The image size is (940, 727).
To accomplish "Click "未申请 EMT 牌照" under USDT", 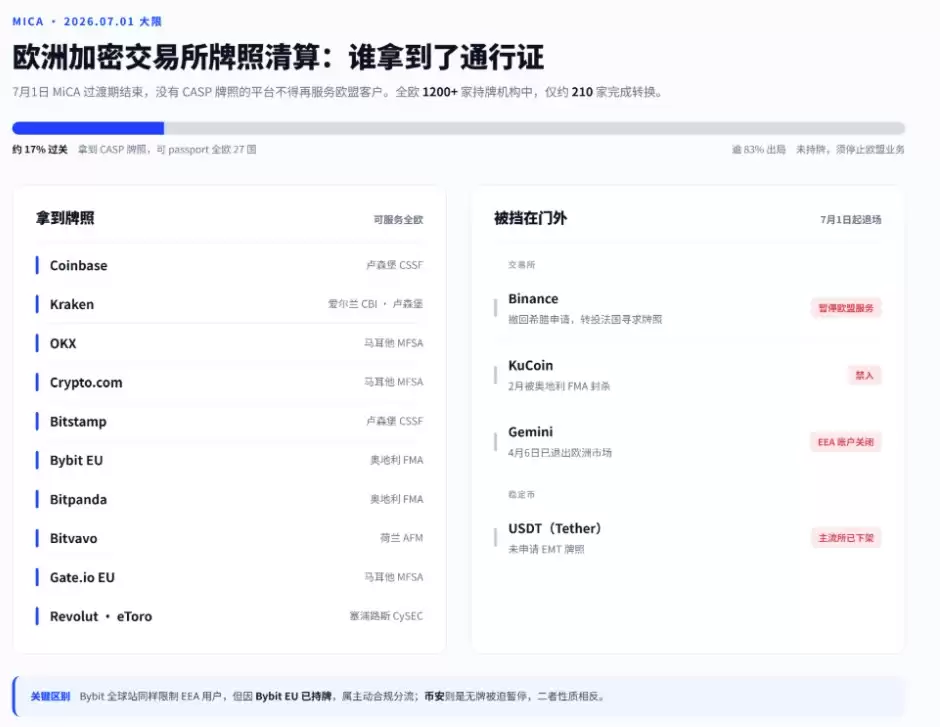I will click(x=546, y=549).
